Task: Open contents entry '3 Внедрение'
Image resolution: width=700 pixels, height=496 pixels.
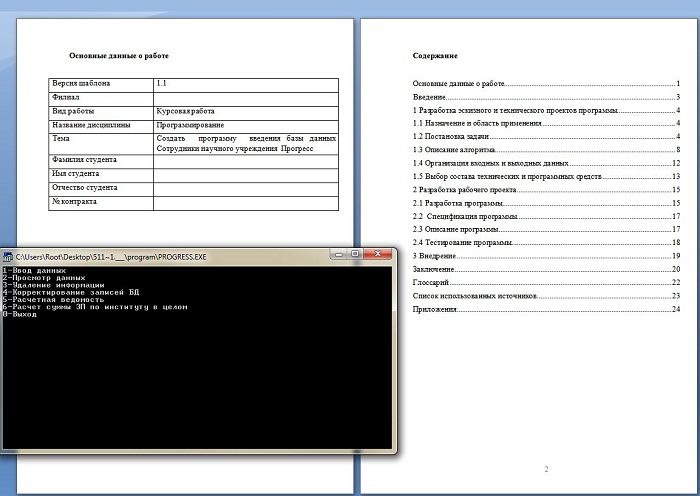Action: pyautogui.click(x=546, y=256)
